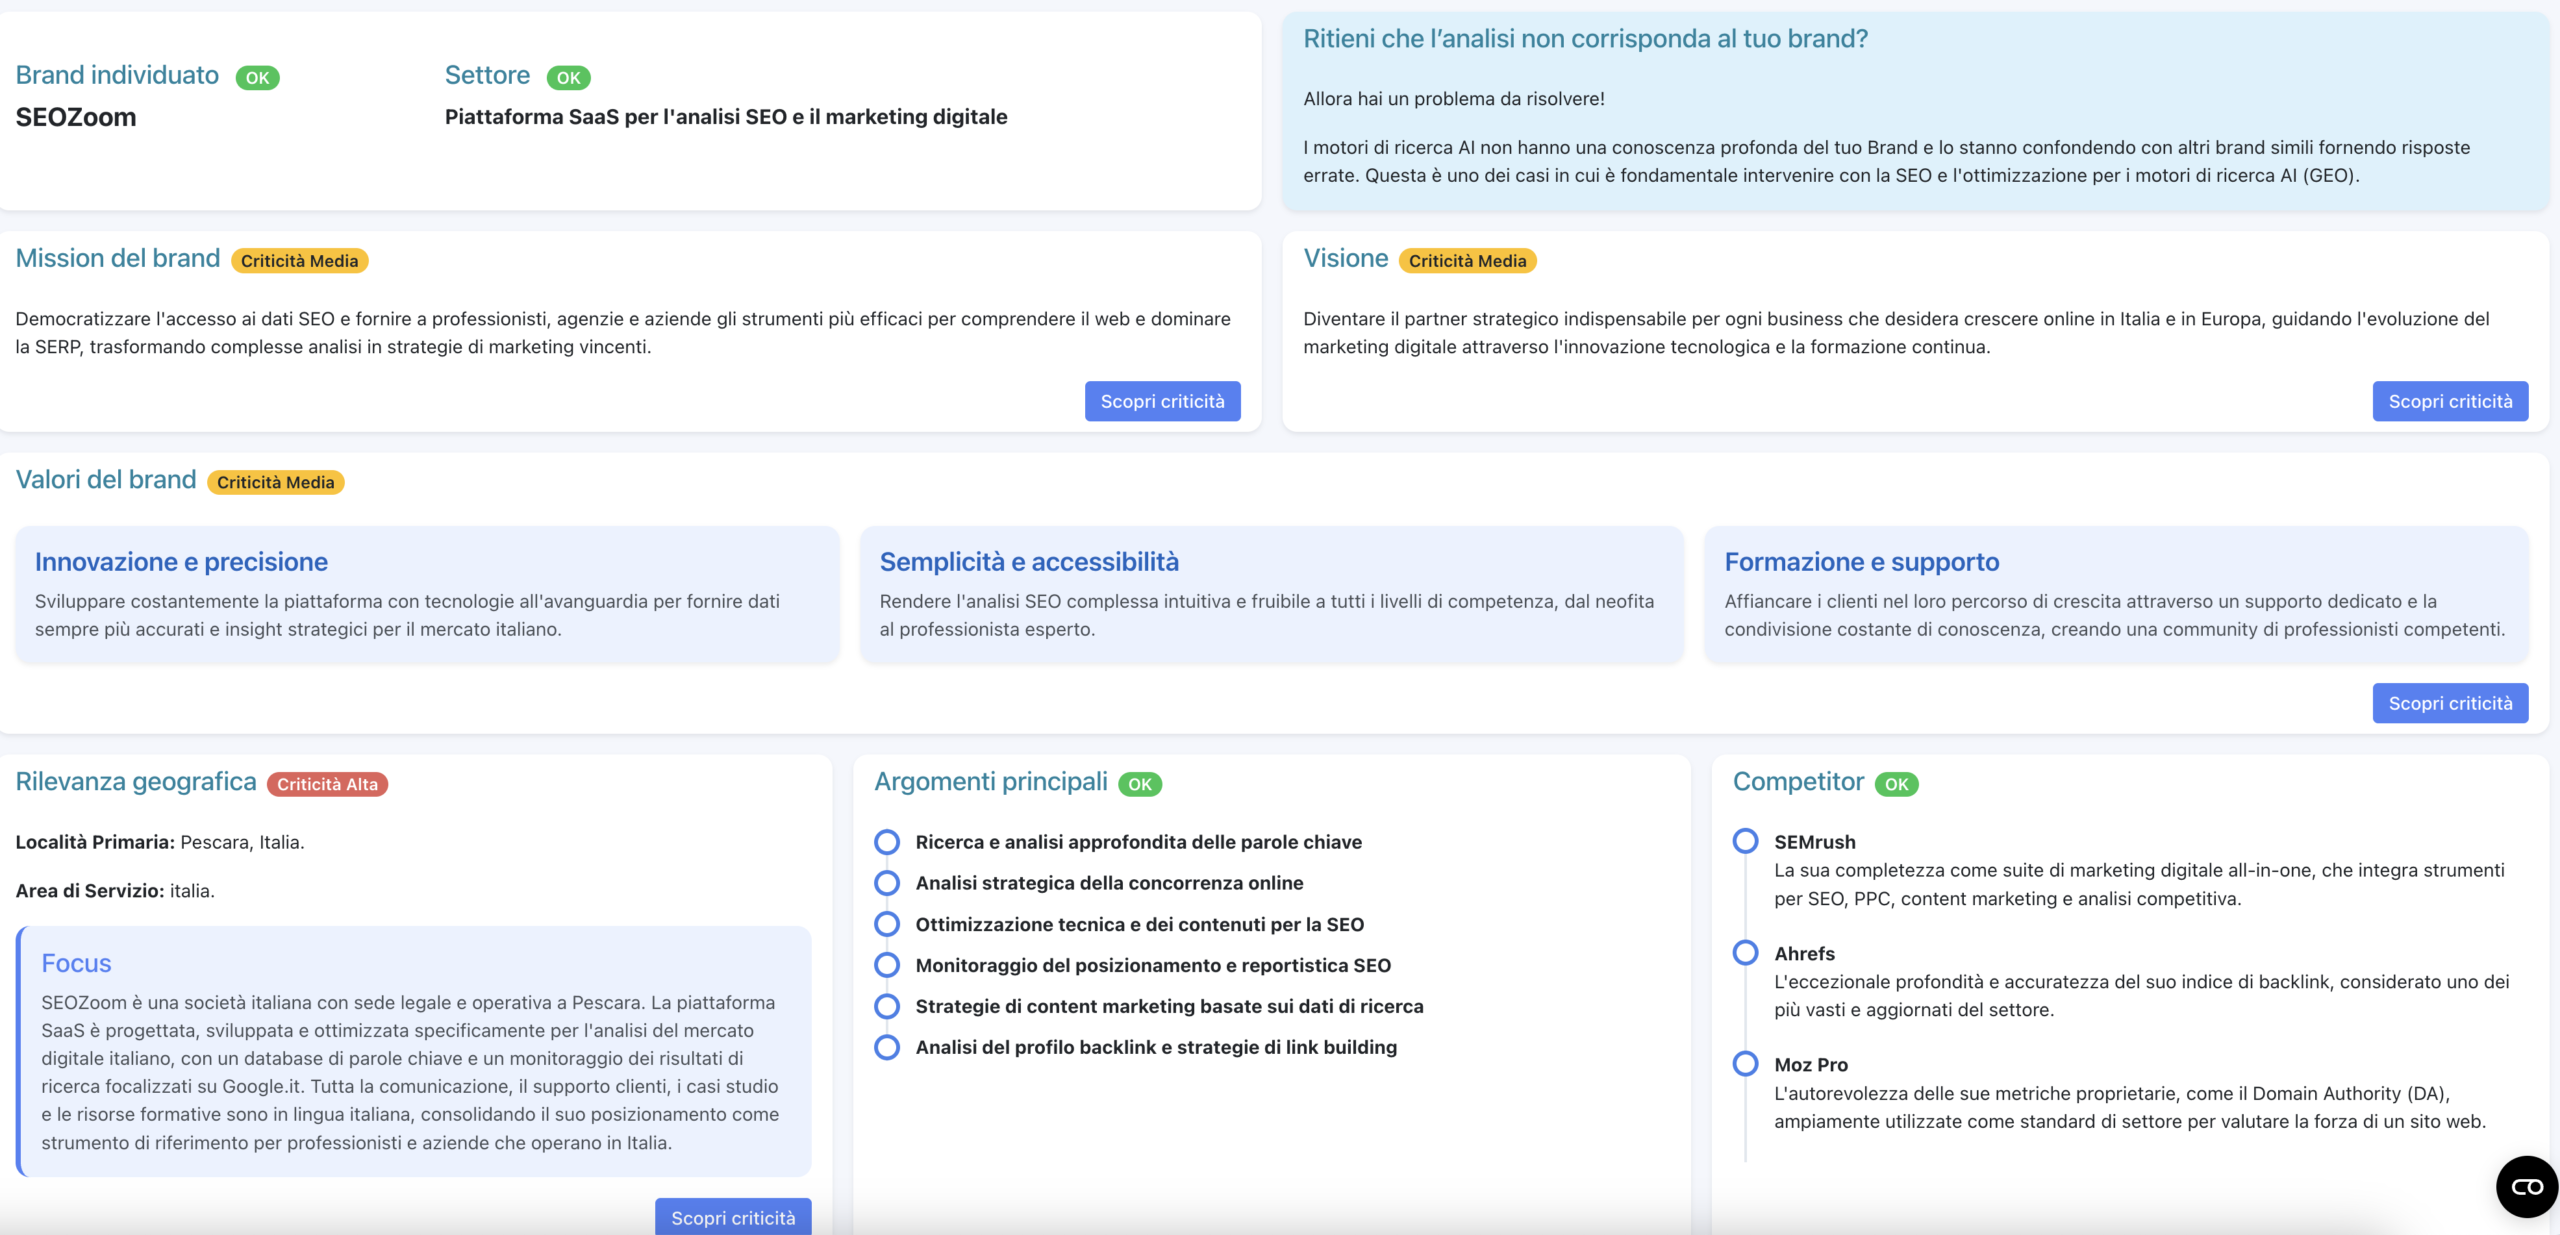Click bullet for Analisi strategica della concorrenza
The image size is (2560, 1235).
886,883
